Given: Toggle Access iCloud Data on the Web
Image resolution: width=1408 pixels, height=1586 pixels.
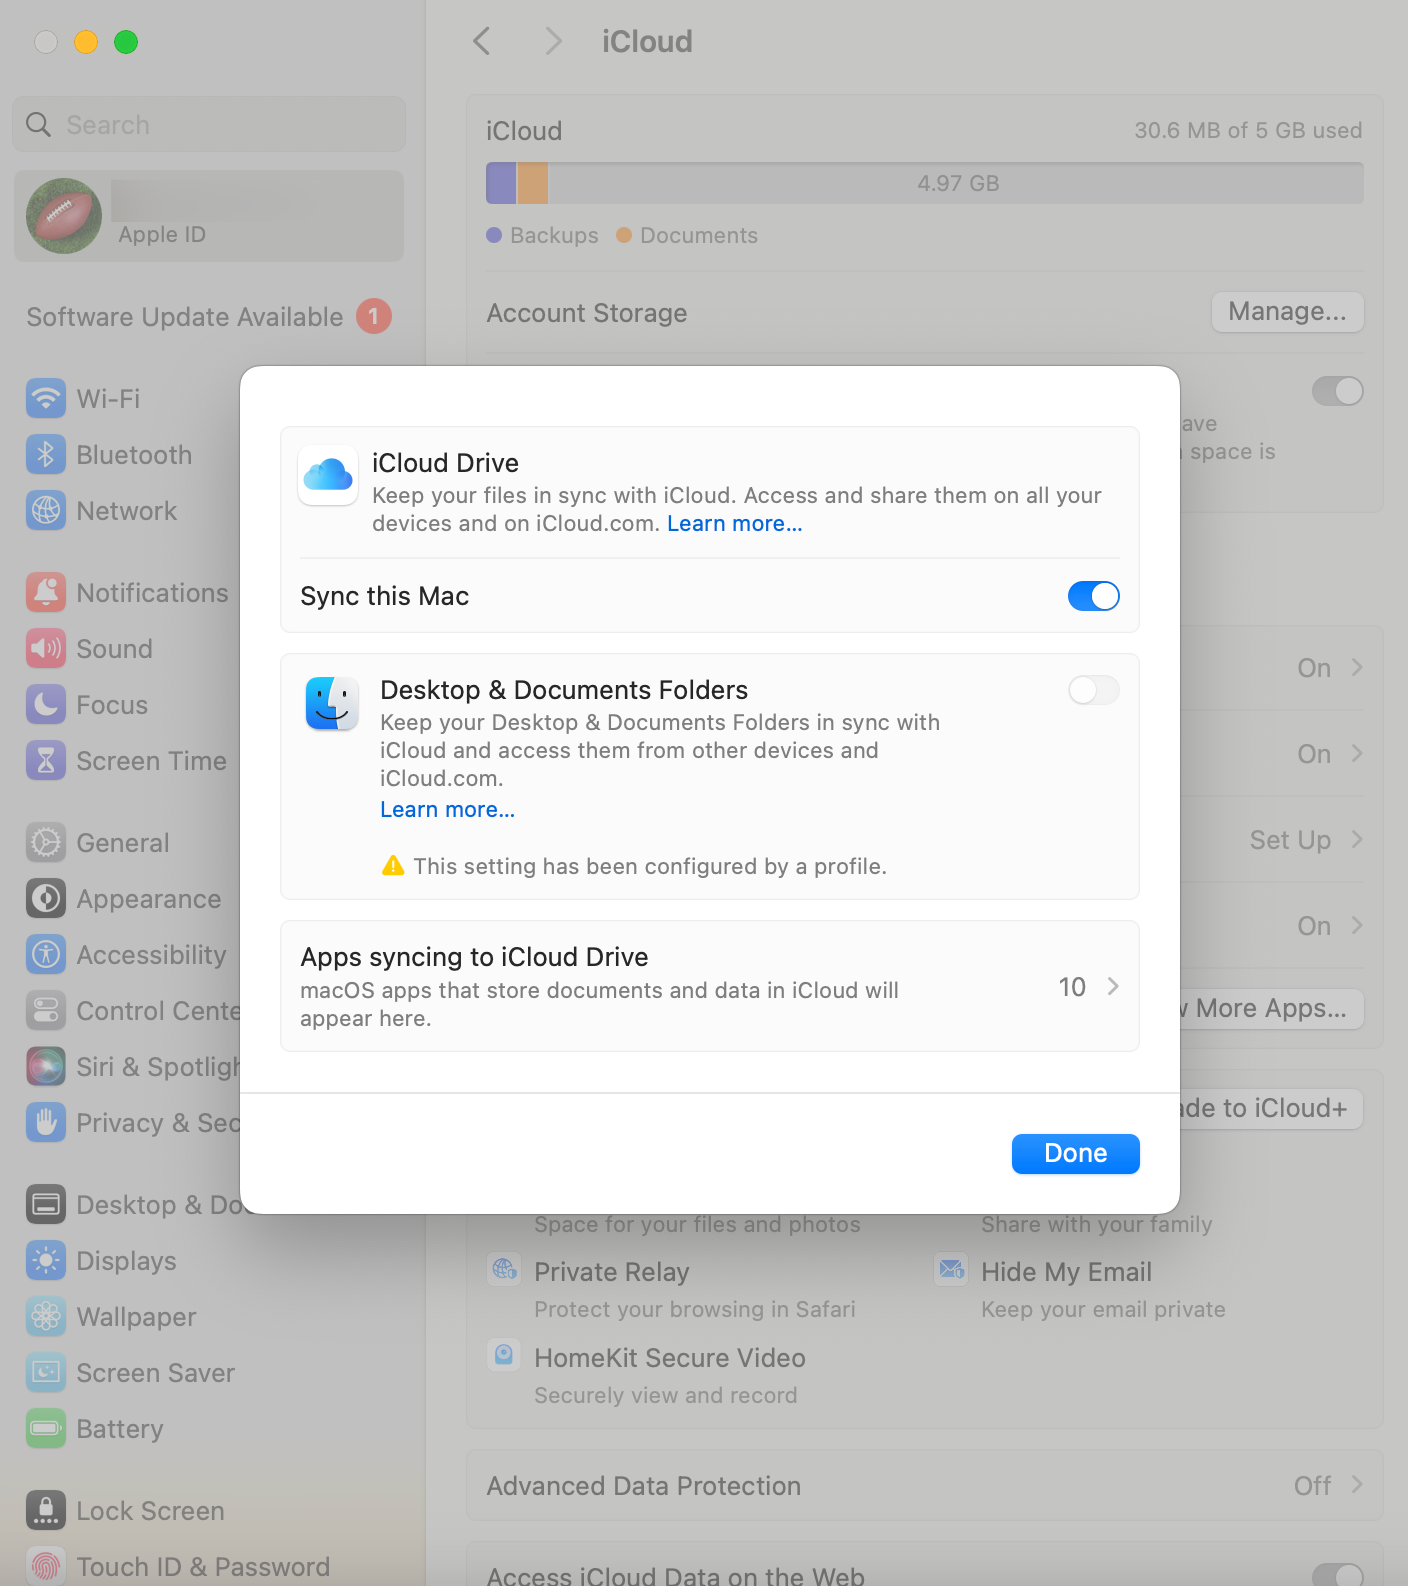Looking at the screenshot, I should (x=1338, y=1575).
